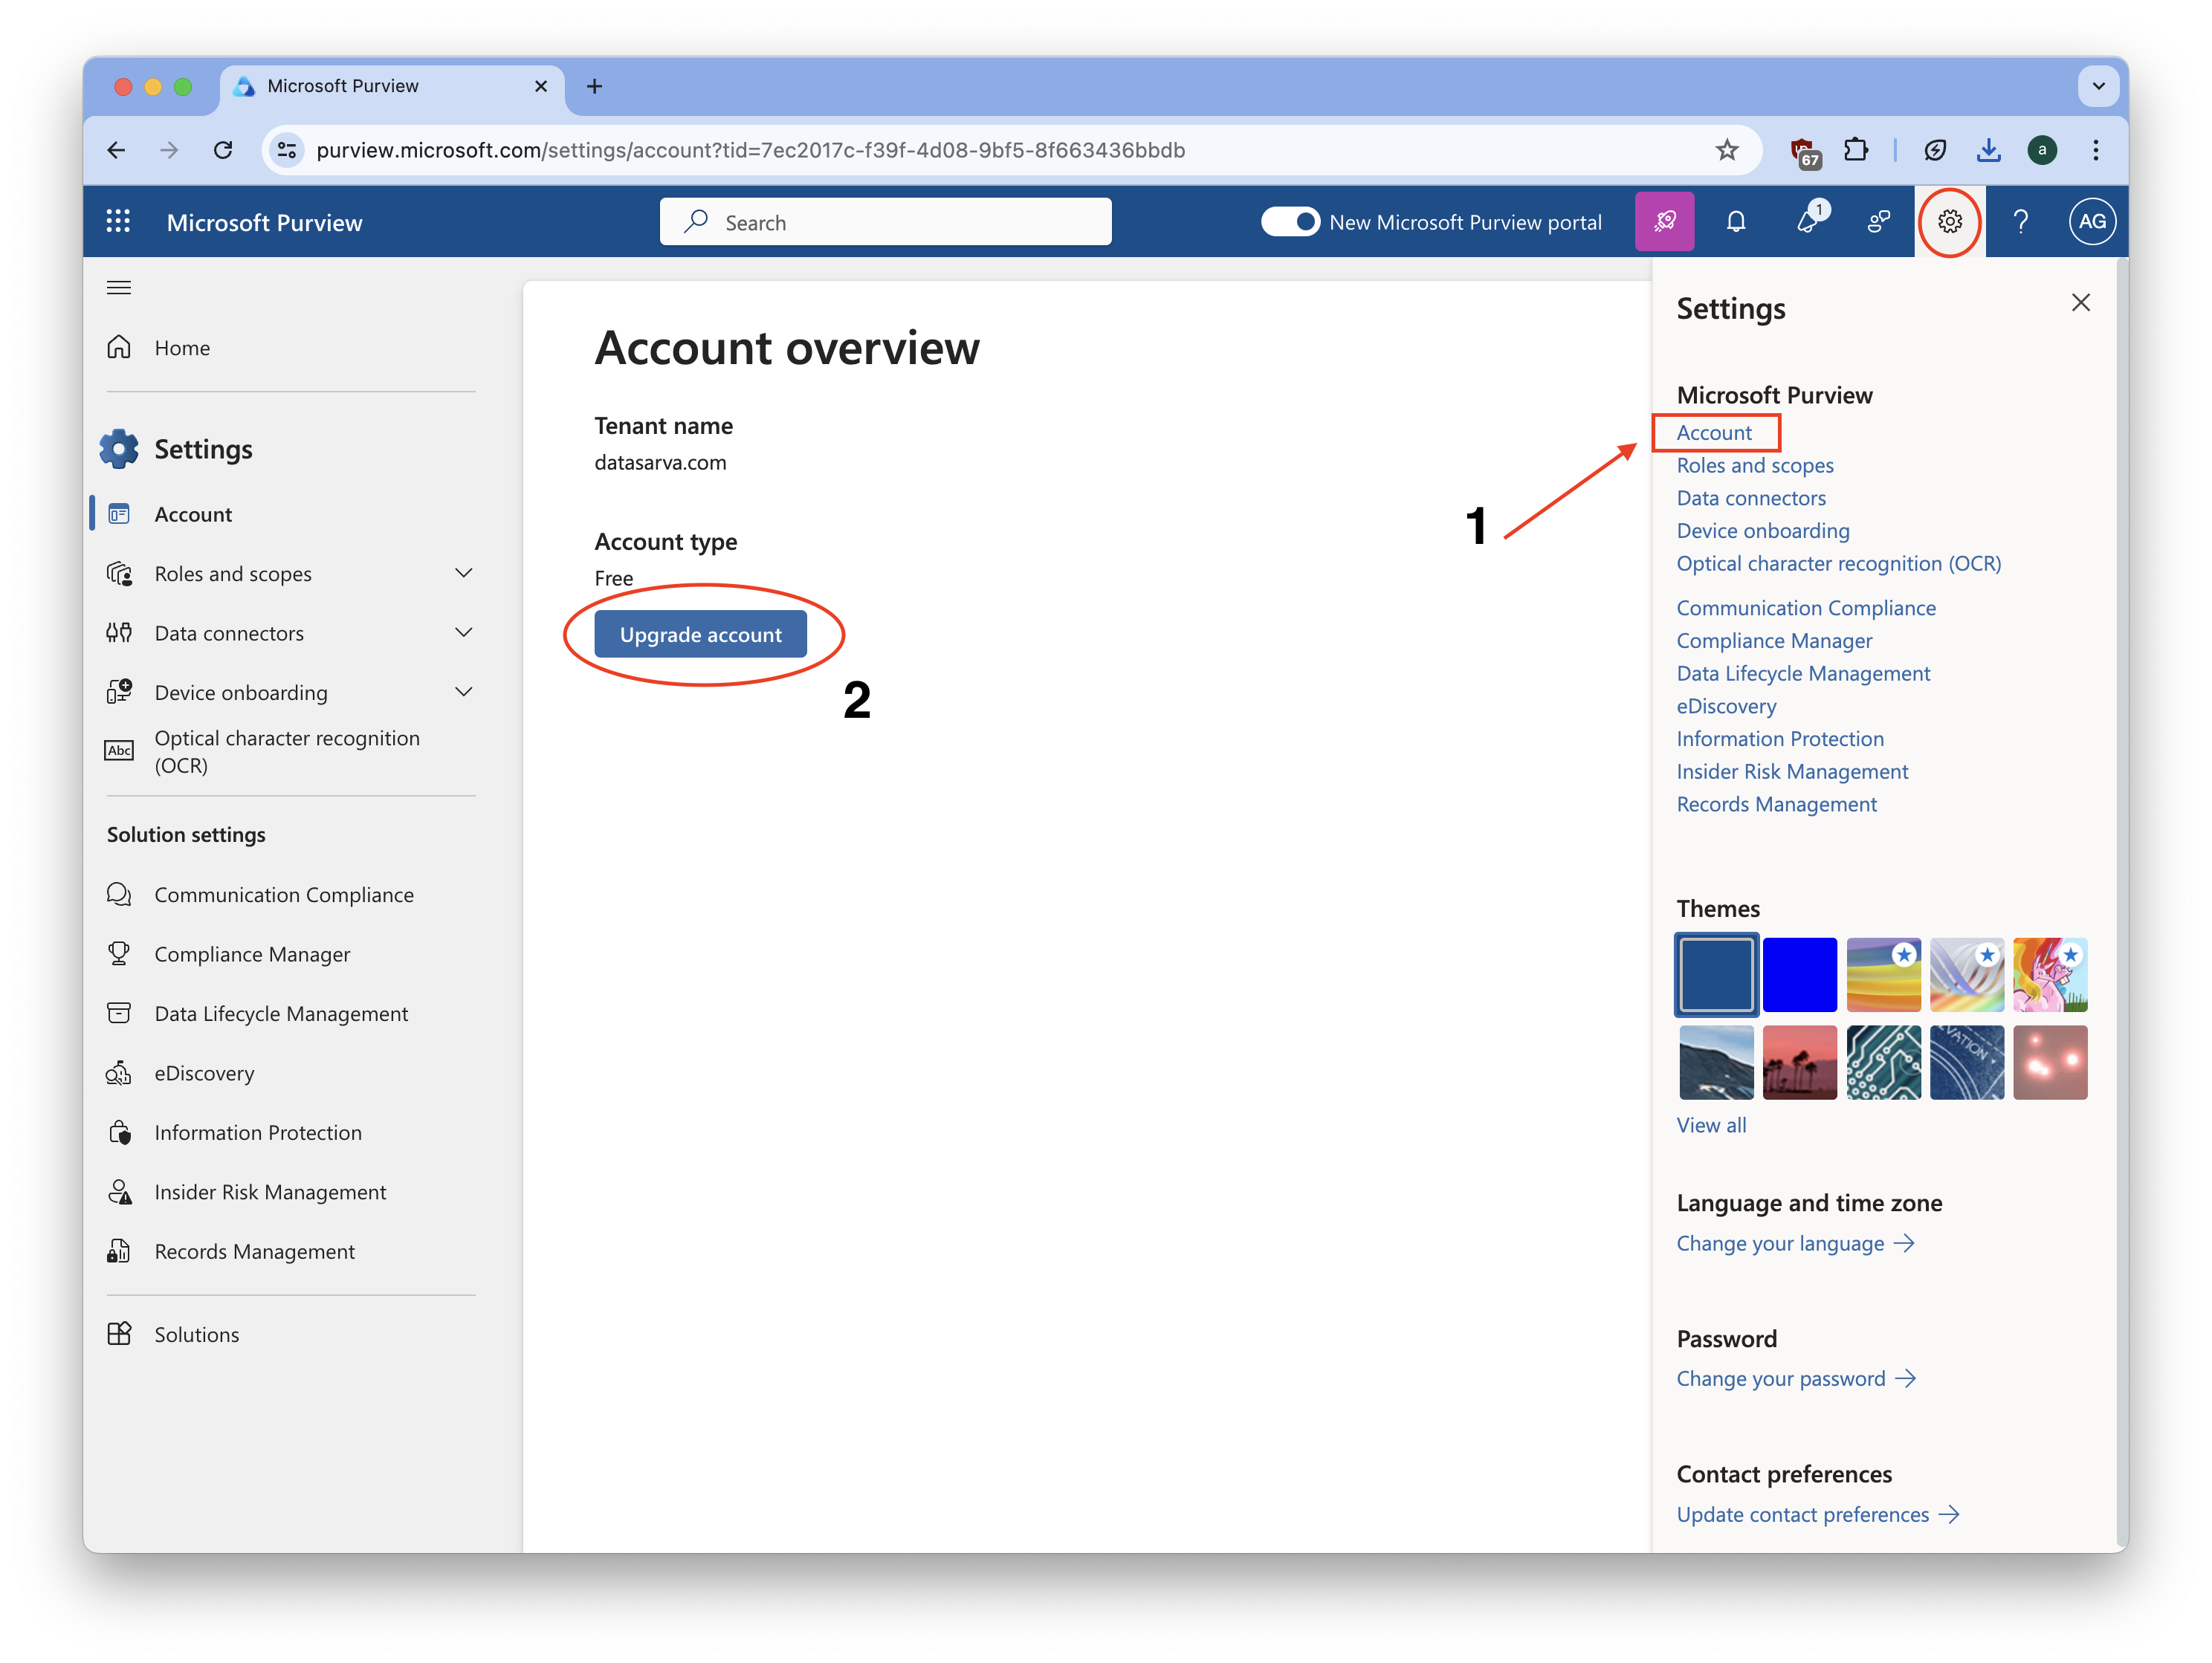Open browser extensions puzzle icon

click(1856, 150)
